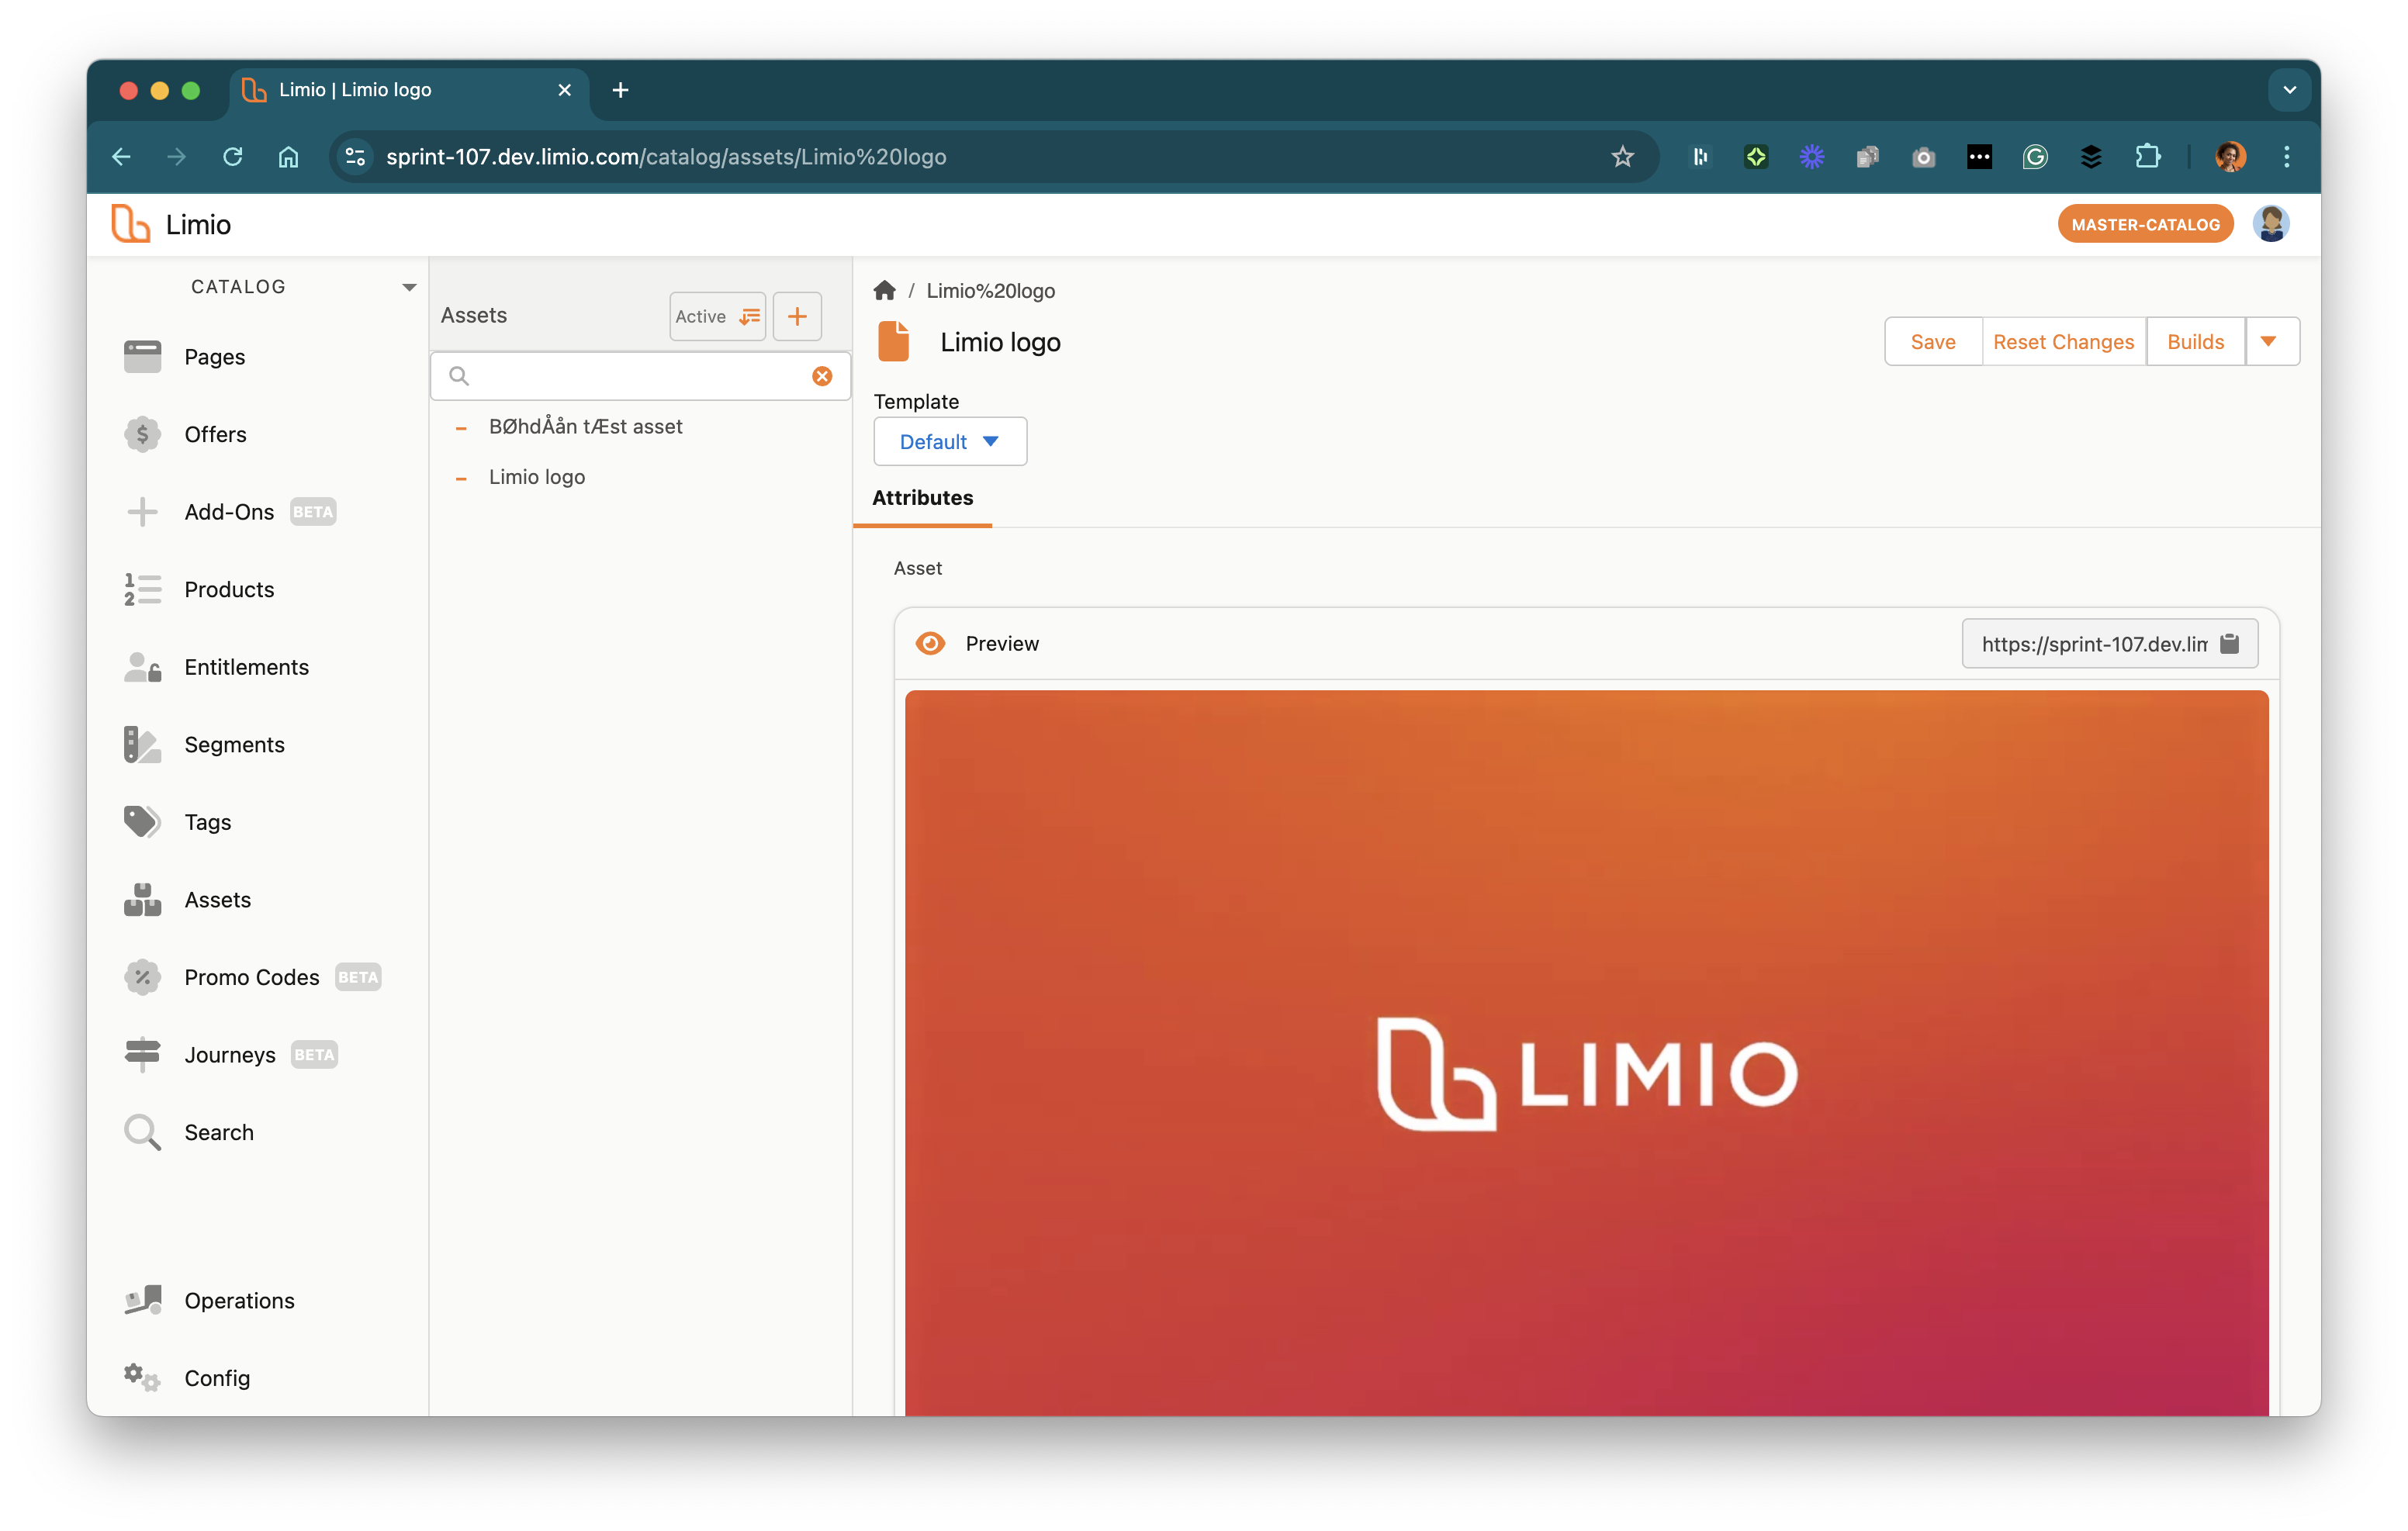Screen dimensions: 2408x1531
Task: Copy the preview URL with clipboard icon
Action: pyautogui.click(x=2229, y=644)
